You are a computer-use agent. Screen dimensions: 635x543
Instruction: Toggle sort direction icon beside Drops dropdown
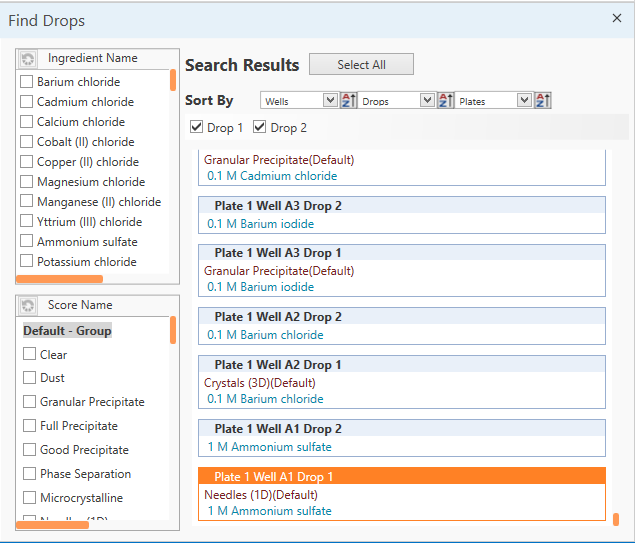point(445,101)
